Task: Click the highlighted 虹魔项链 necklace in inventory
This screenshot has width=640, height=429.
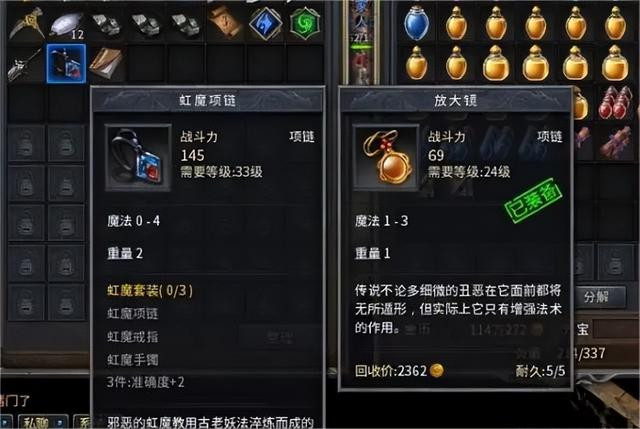Action: [x=66, y=64]
